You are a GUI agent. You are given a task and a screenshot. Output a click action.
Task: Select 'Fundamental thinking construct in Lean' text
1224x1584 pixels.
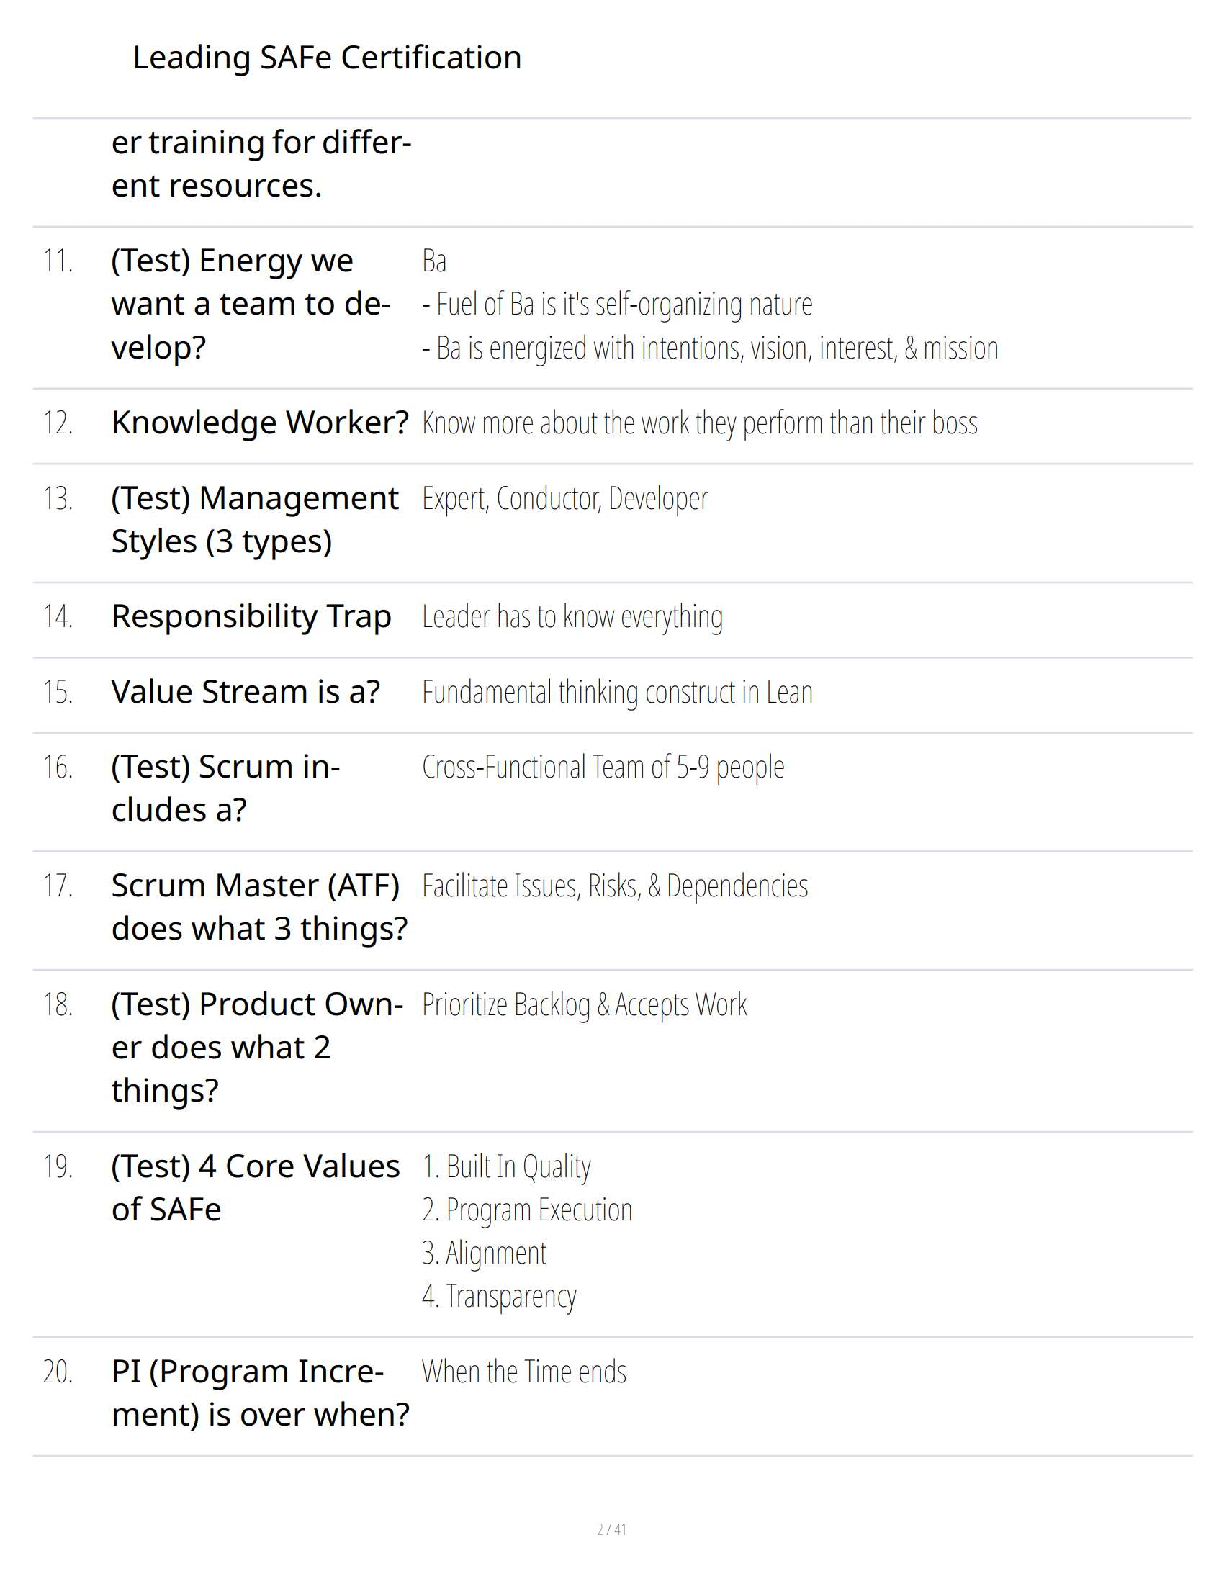(616, 692)
